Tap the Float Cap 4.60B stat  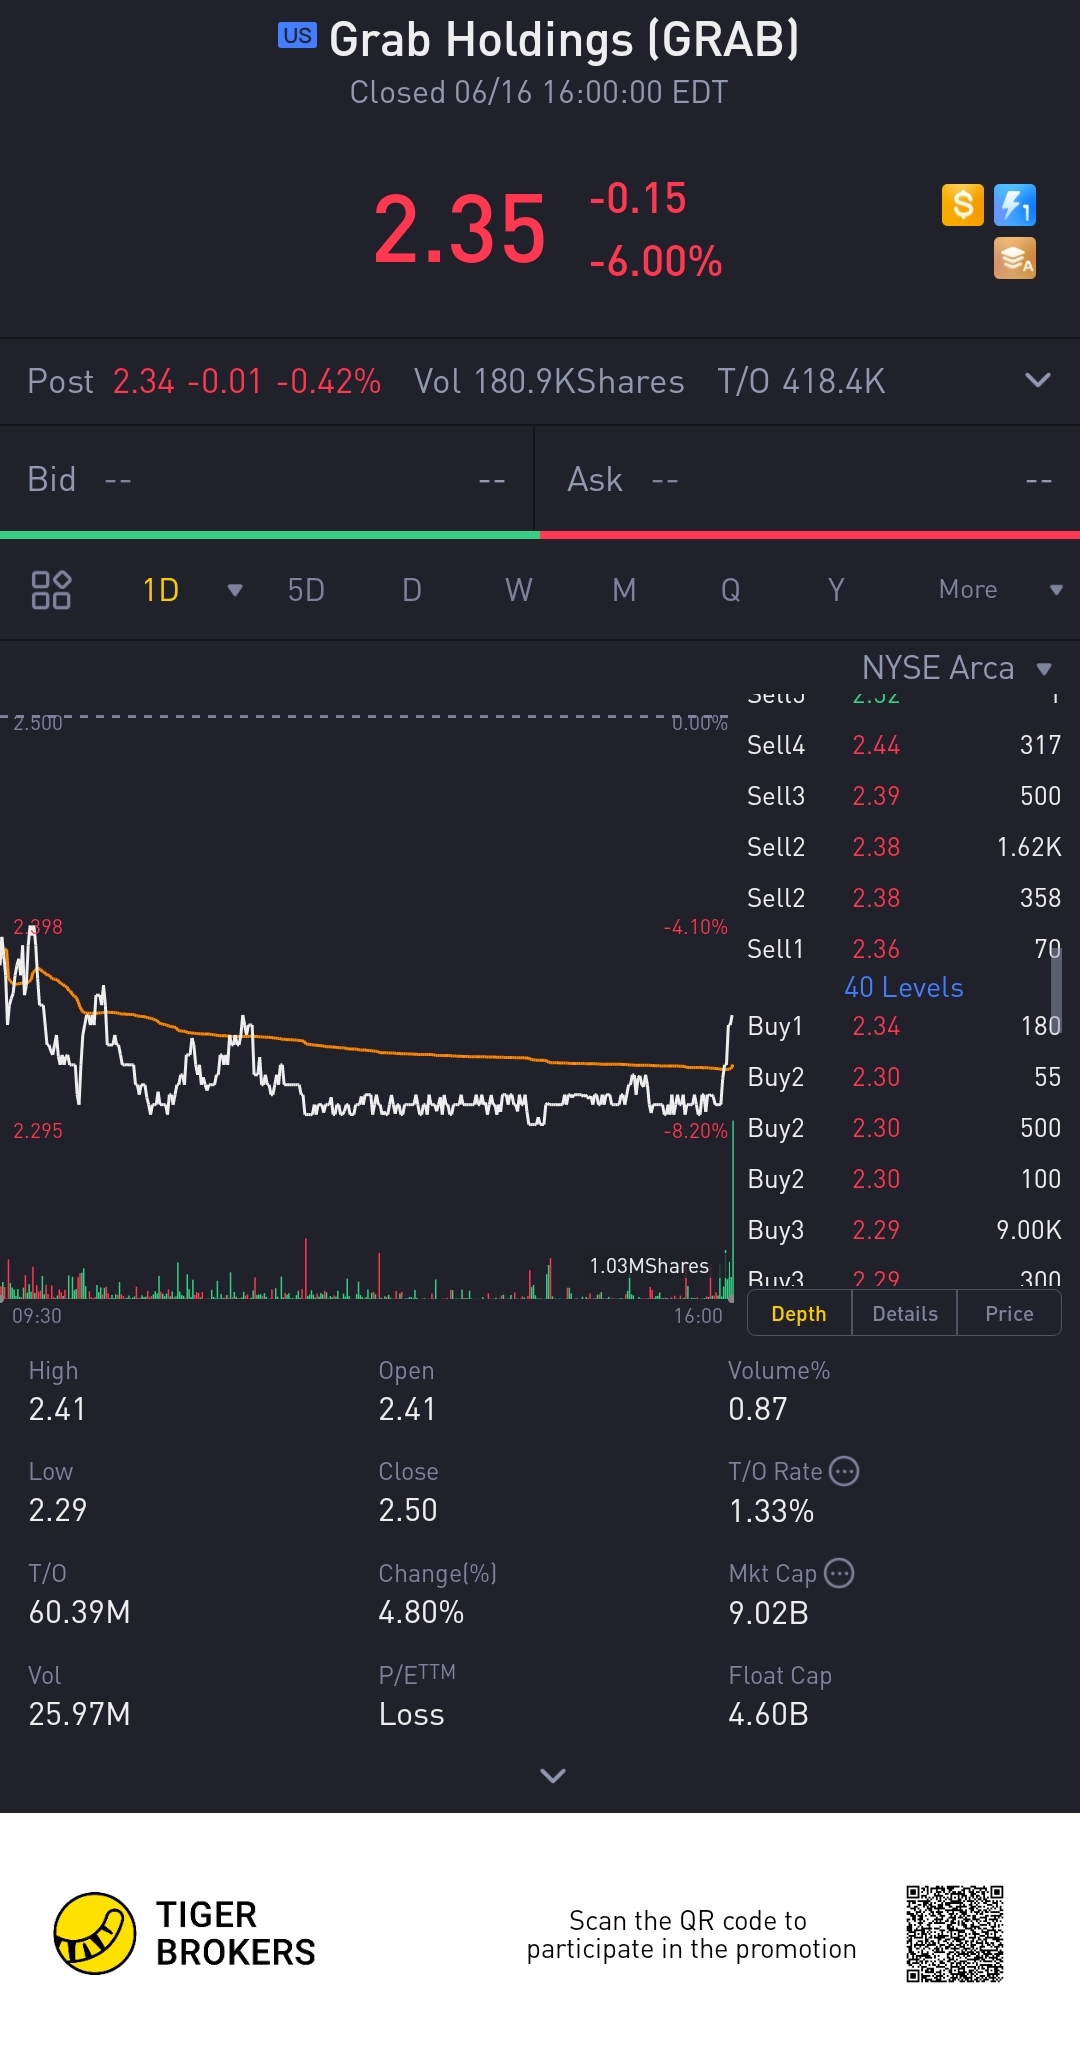pos(780,1696)
